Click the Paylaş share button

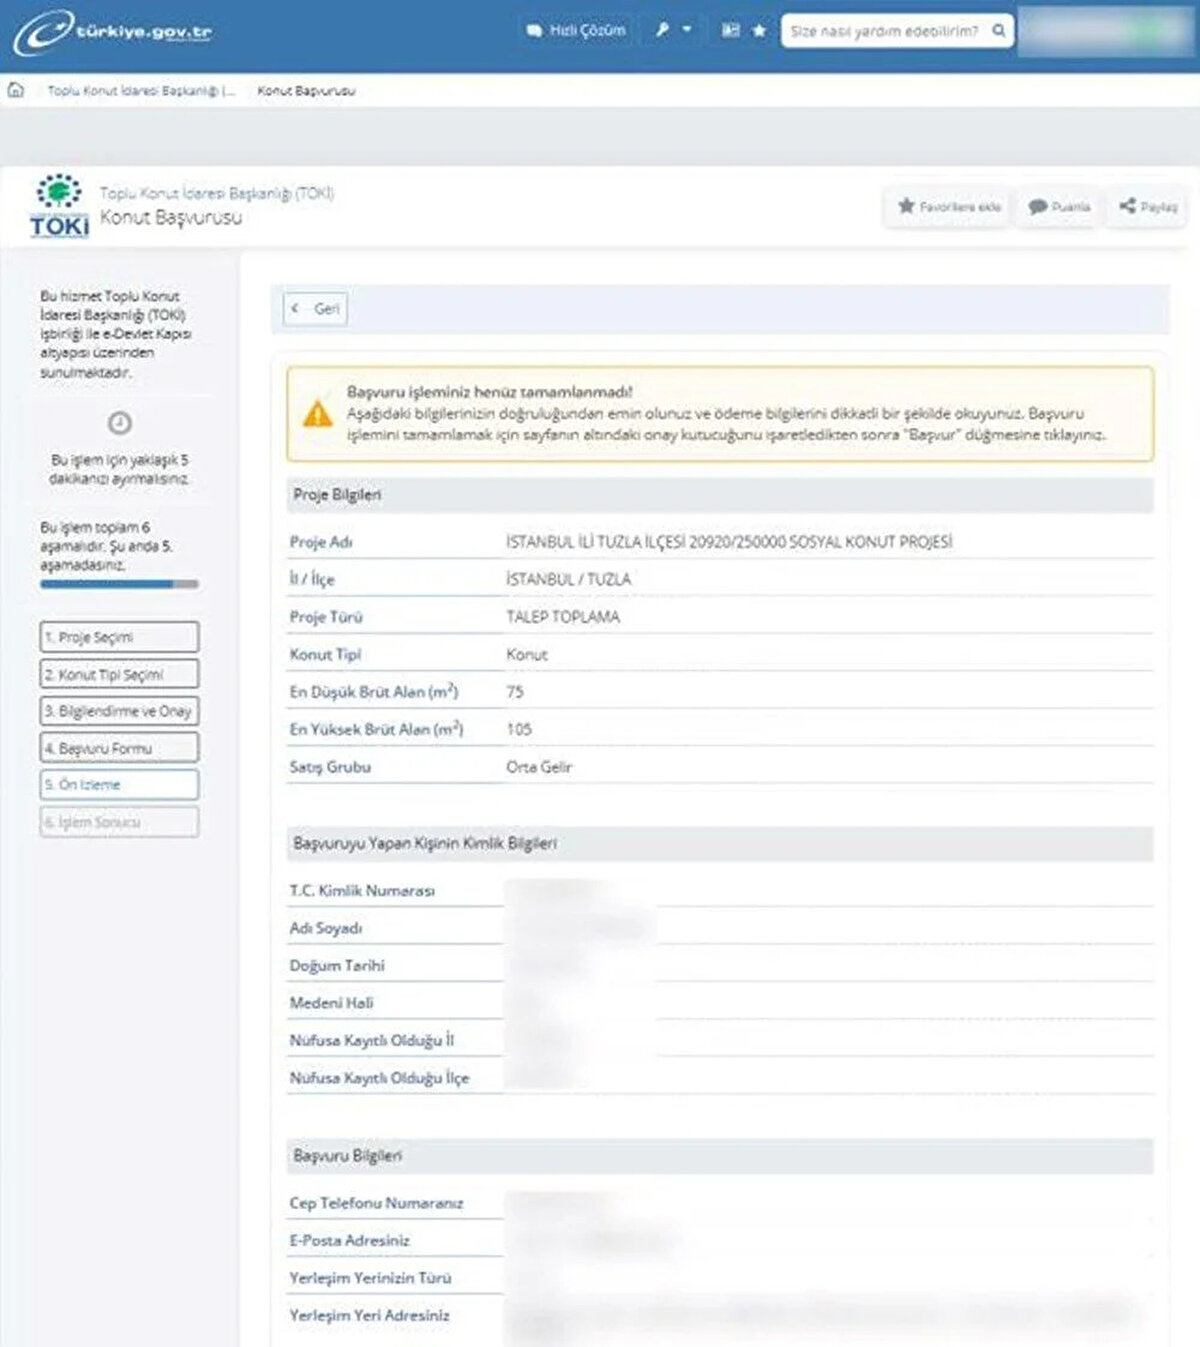click(x=1148, y=207)
